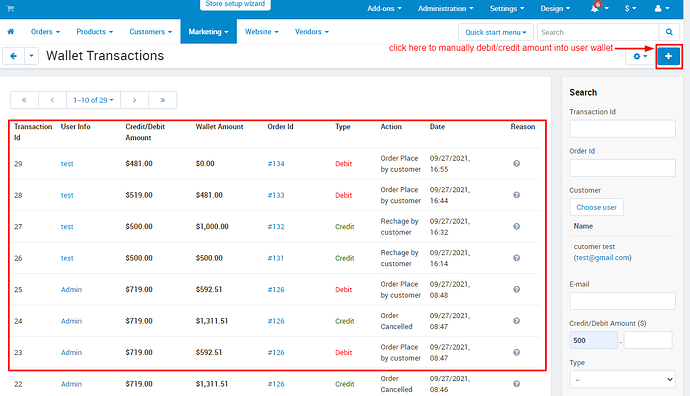The image size is (690, 396).
Task: Expand the Quick start menu
Action: pos(496,32)
